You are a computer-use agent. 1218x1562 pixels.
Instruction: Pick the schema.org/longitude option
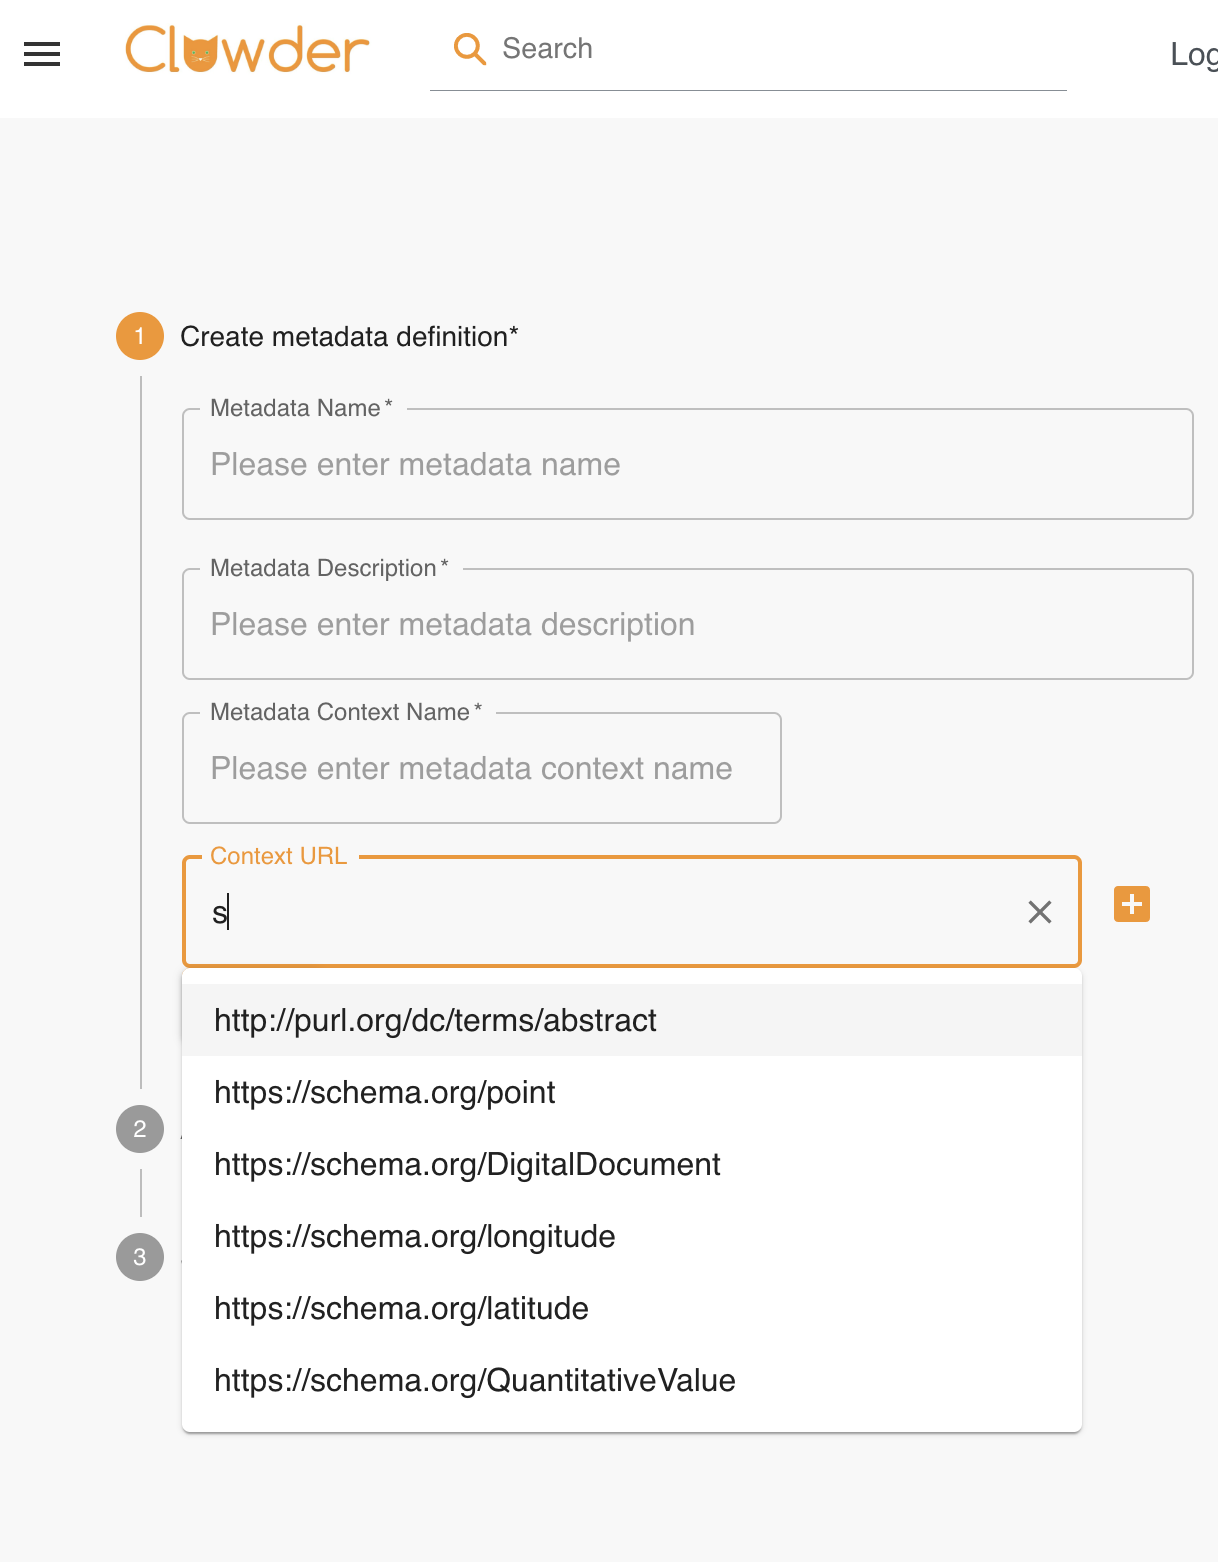tap(415, 1236)
